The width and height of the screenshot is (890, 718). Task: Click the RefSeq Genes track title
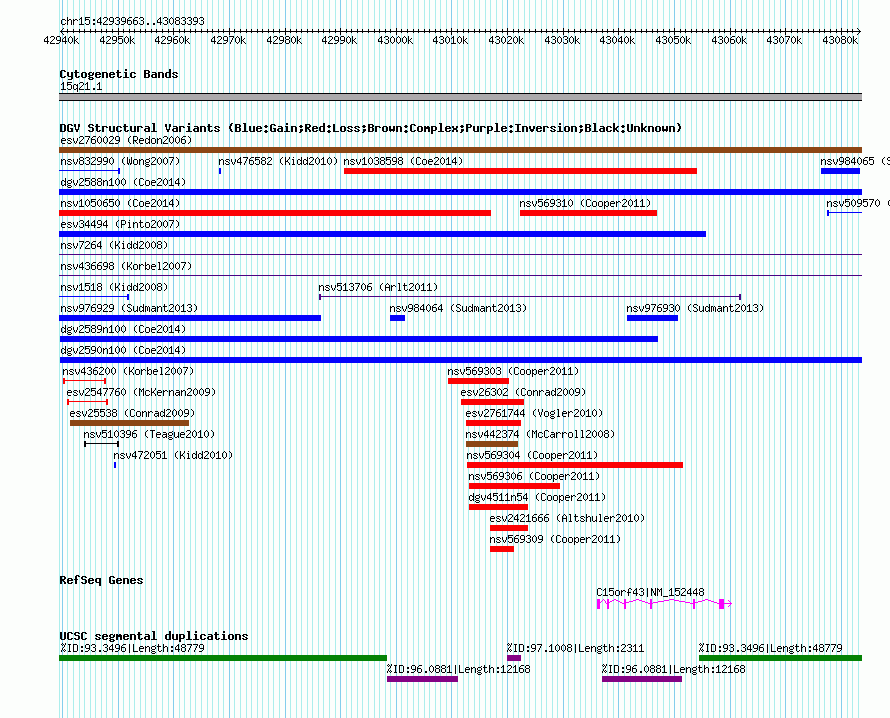tap(101, 580)
